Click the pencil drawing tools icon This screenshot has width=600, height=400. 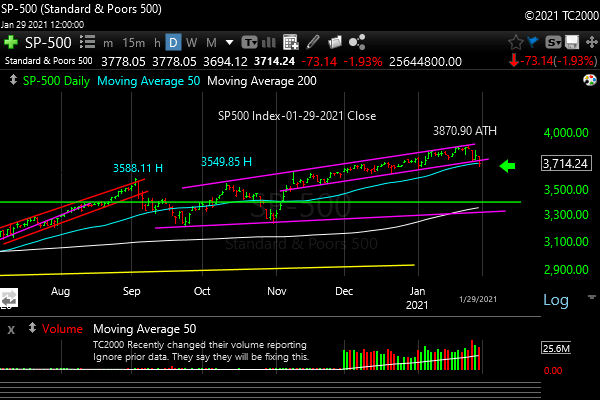(x=312, y=43)
